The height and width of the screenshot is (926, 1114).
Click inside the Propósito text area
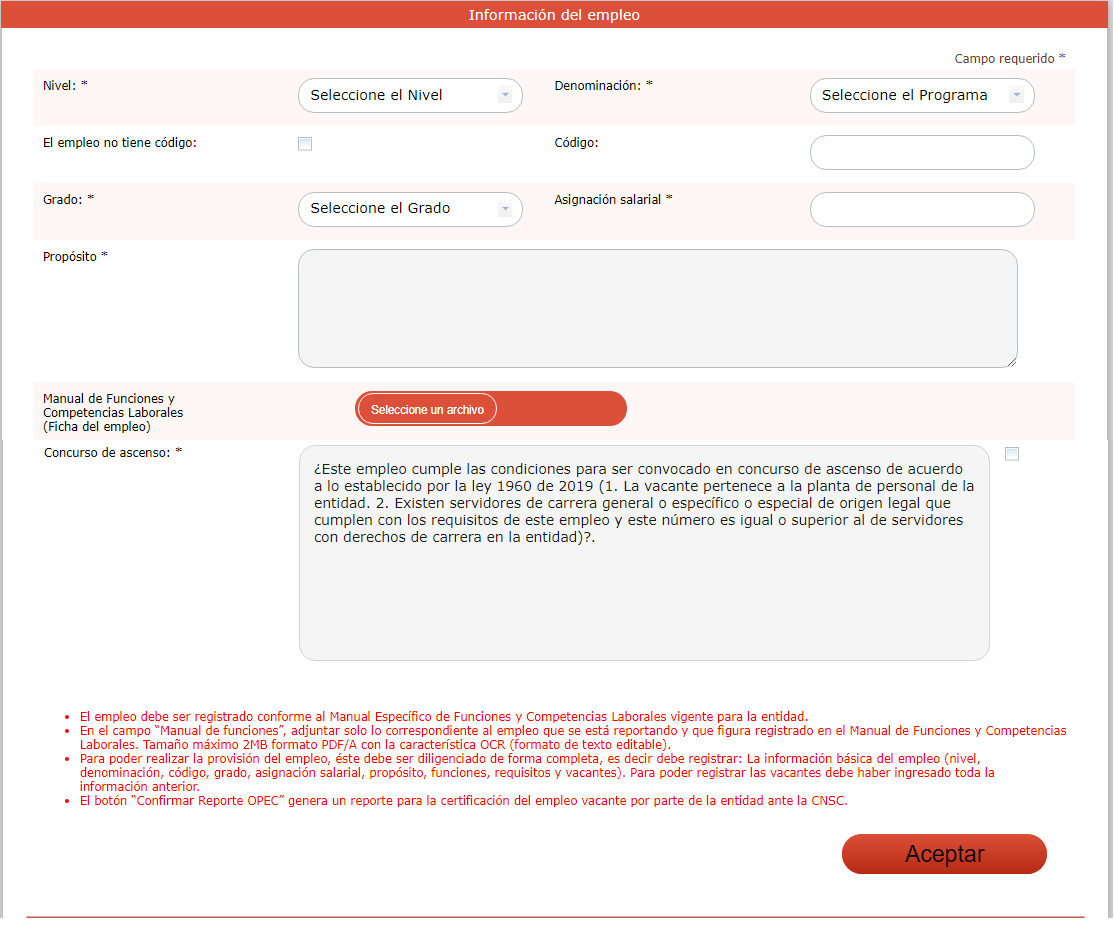657,308
